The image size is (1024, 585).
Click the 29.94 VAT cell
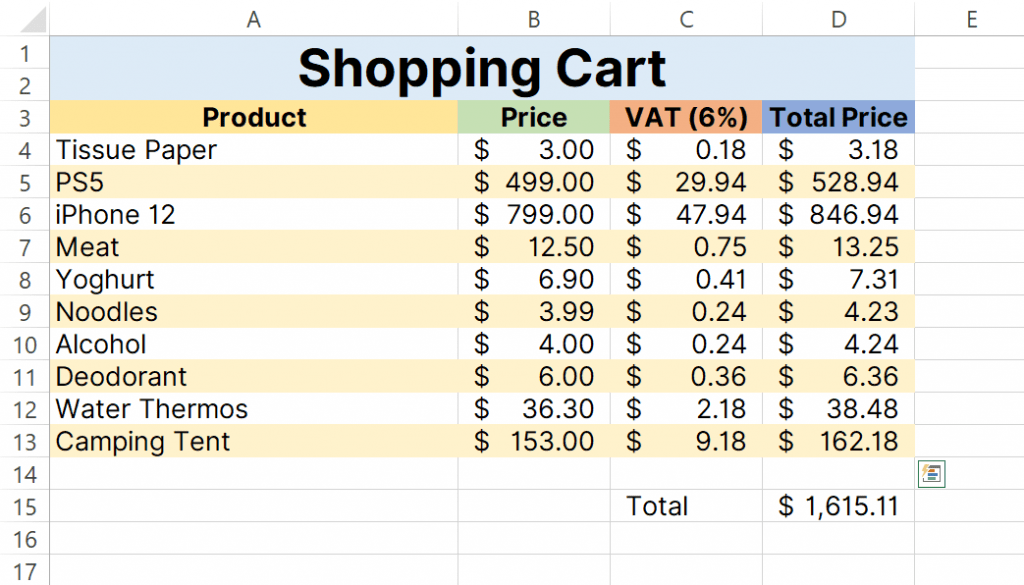686,182
